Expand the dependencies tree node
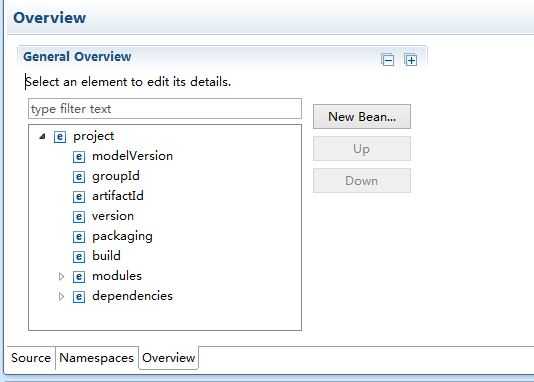Screen dimensions: 534x382 (x=61, y=297)
